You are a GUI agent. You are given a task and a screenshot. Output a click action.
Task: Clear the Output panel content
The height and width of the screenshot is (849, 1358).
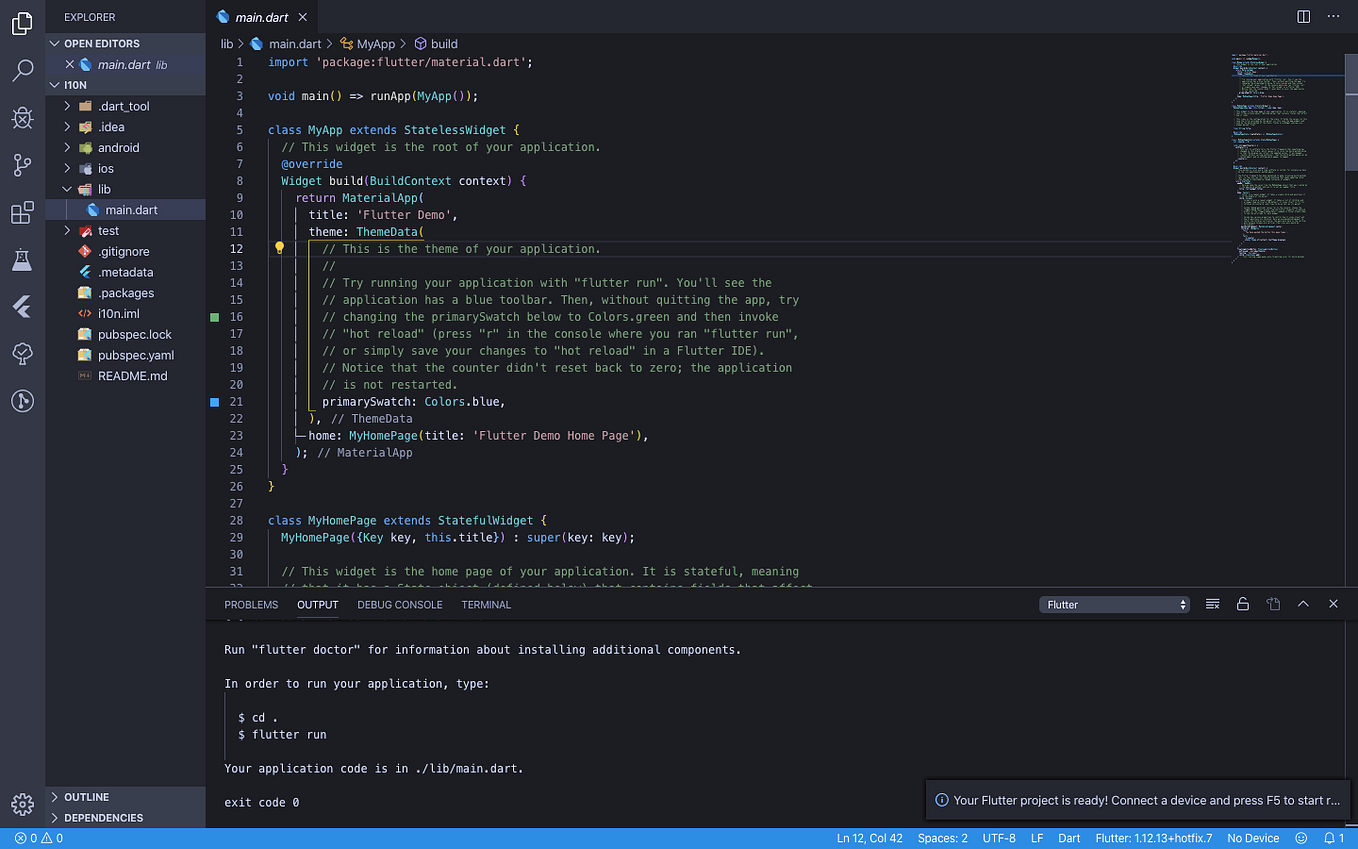[x=1212, y=604]
